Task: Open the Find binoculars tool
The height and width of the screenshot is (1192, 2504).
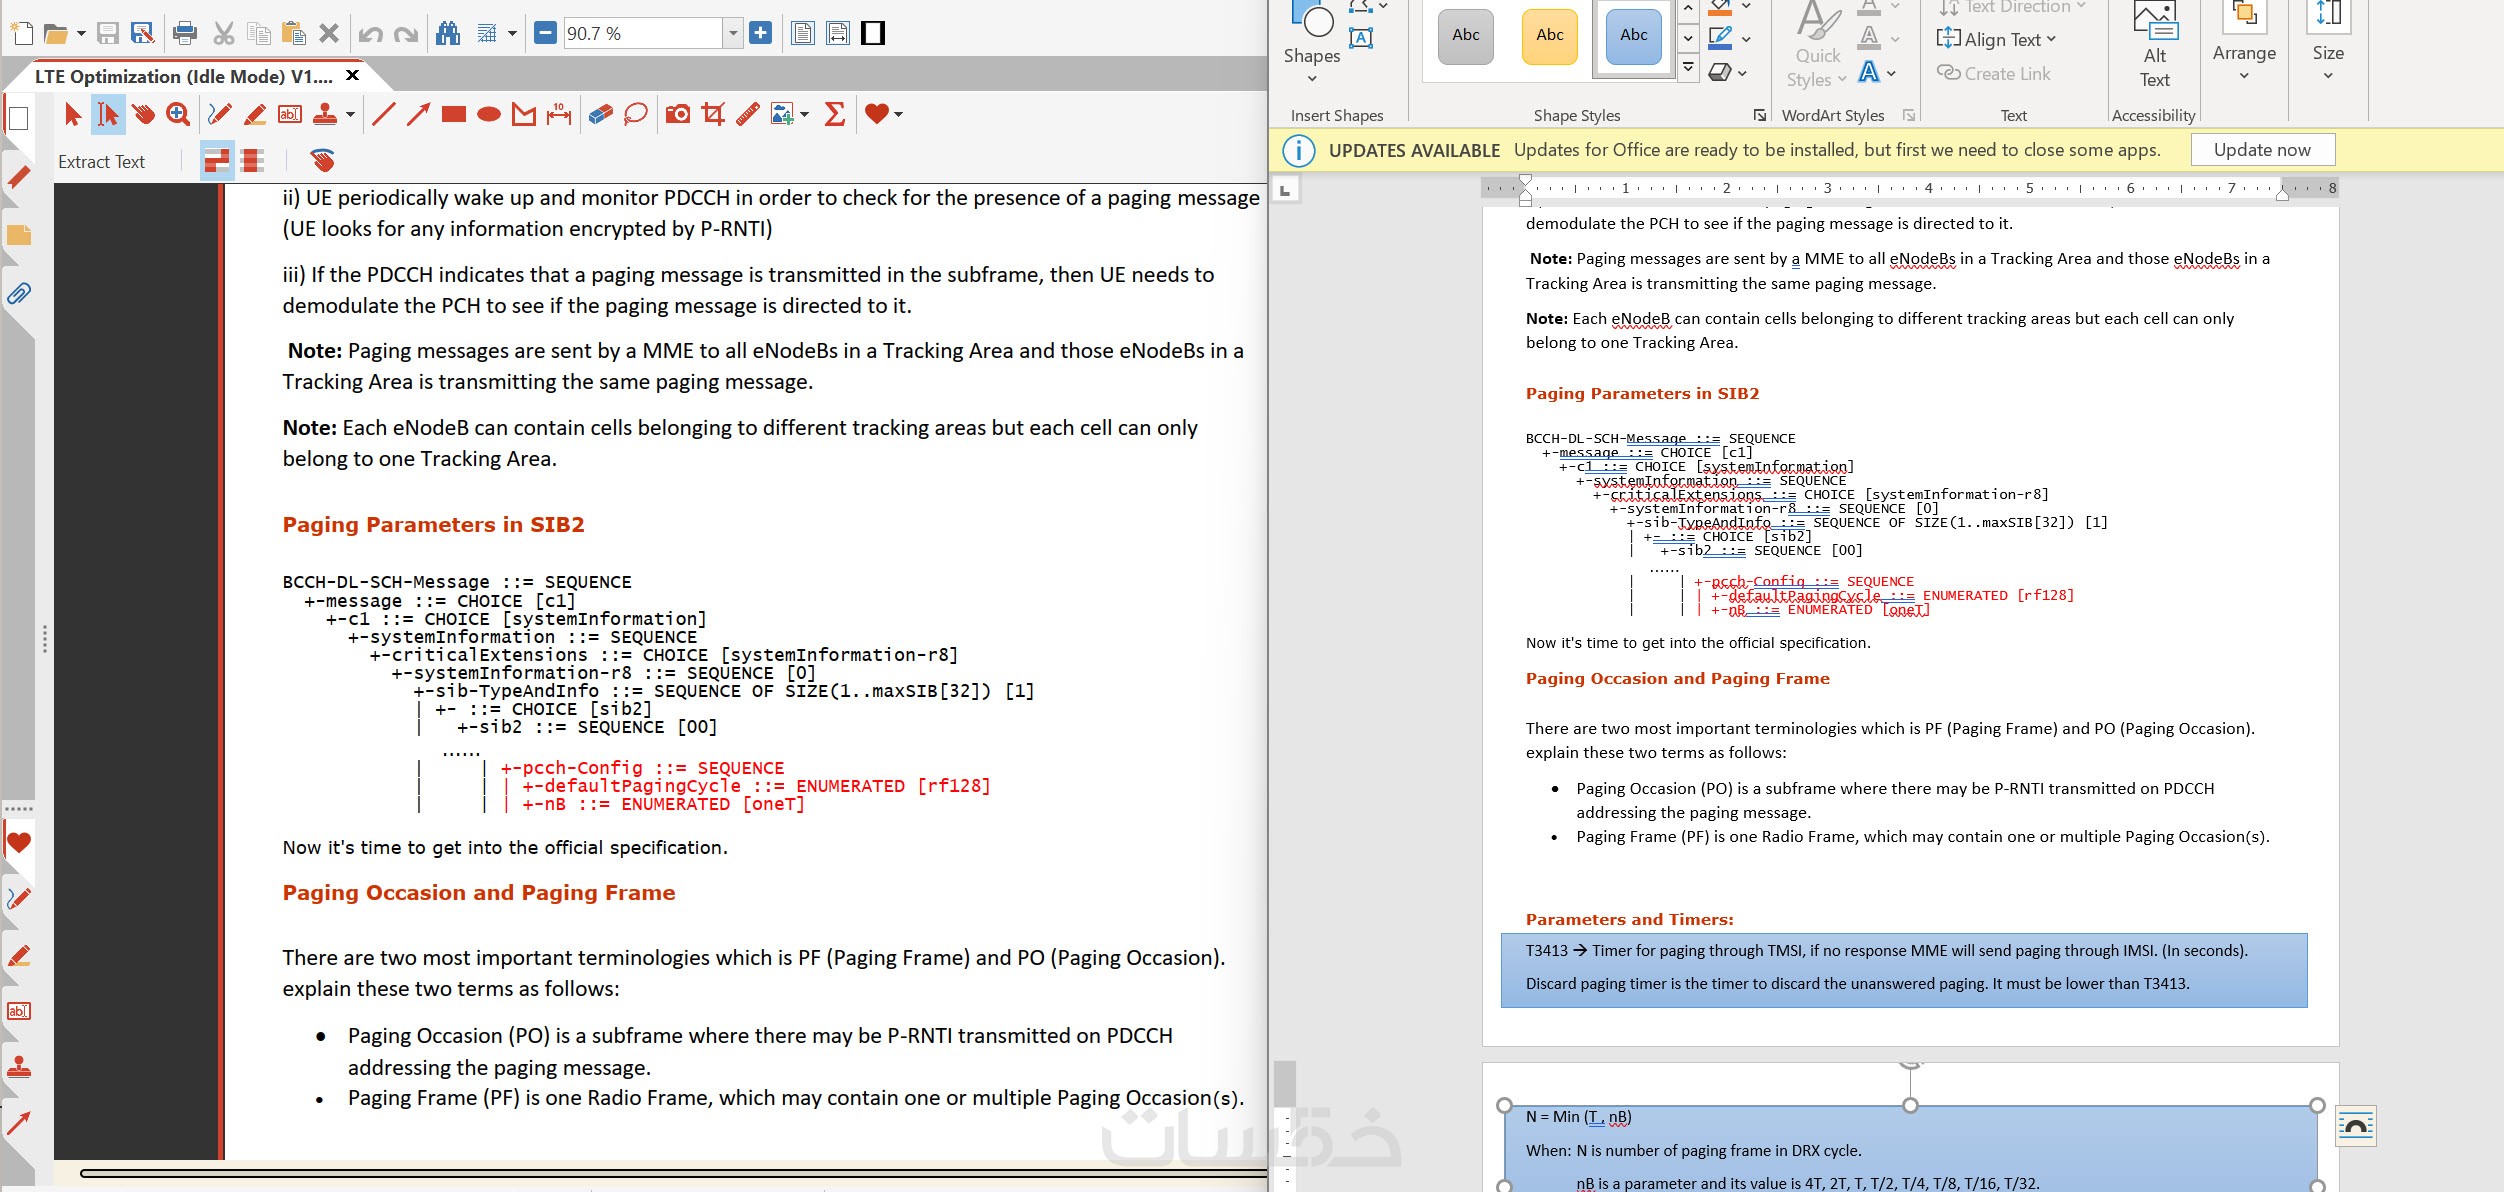Action: [448, 34]
